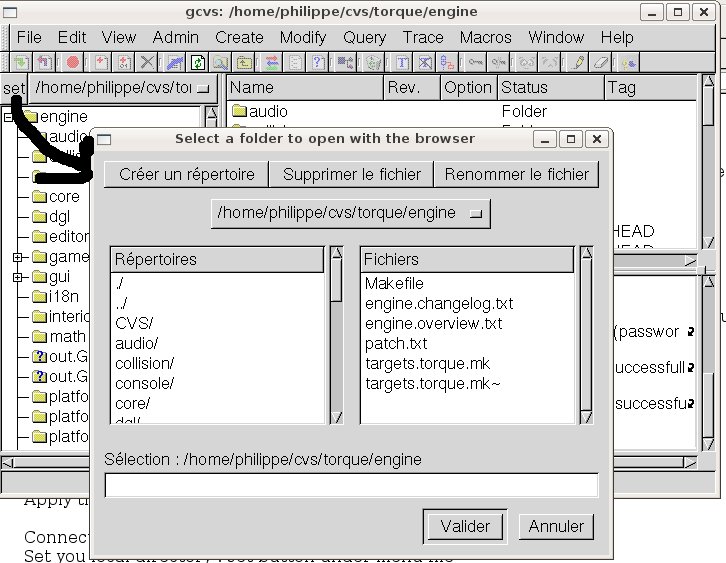
Task: Click the green refresh view toolbar icon
Action: 198,62
